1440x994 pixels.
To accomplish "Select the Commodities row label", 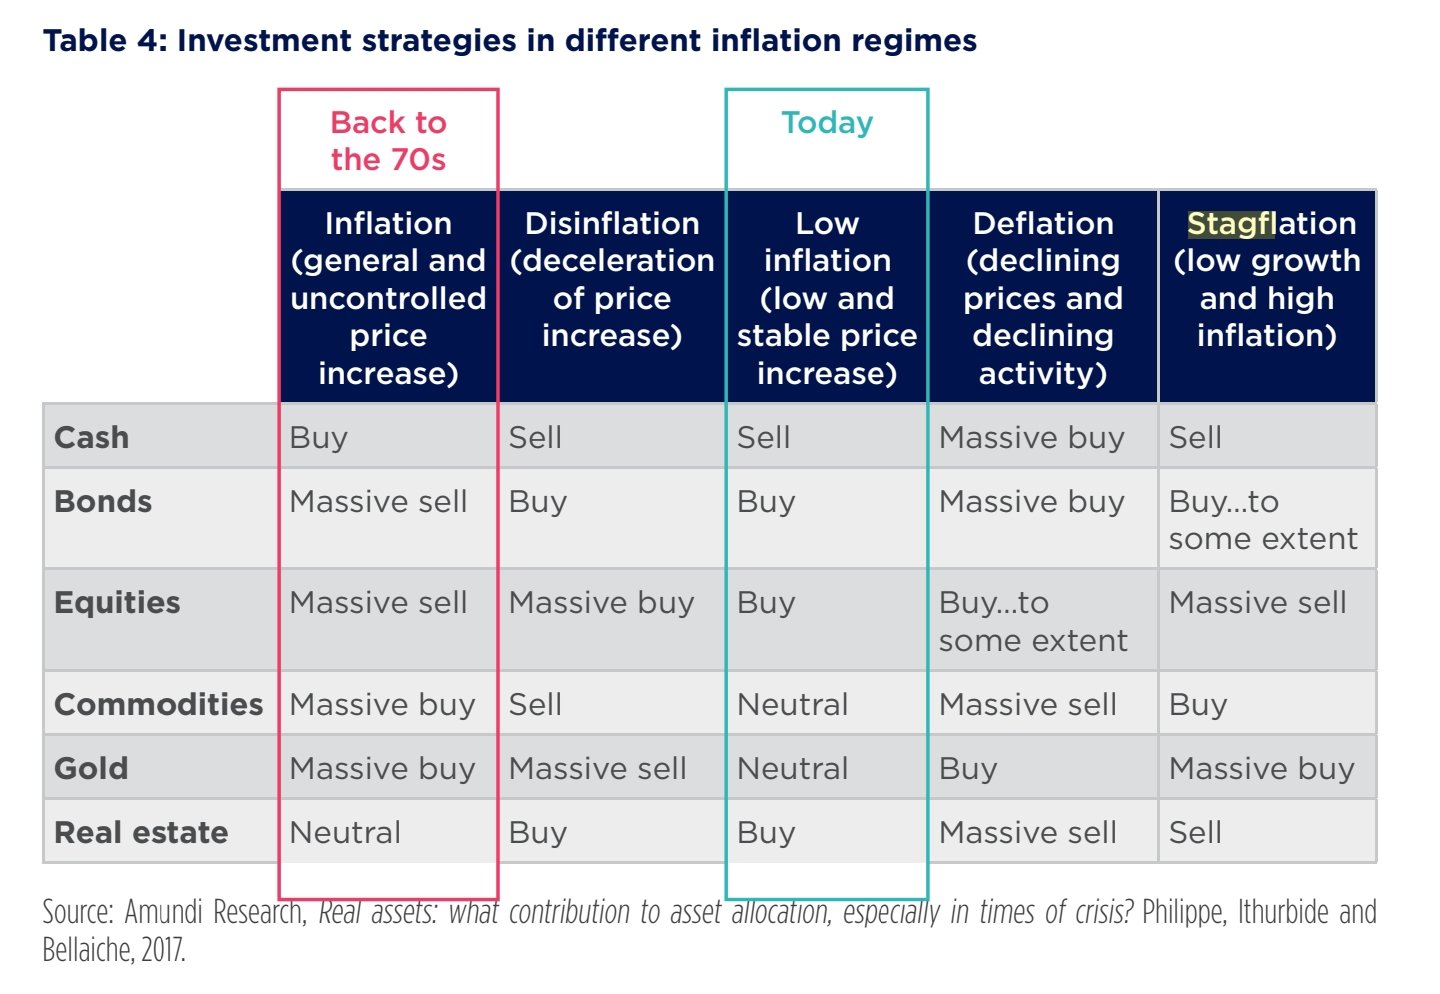I will (158, 704).
